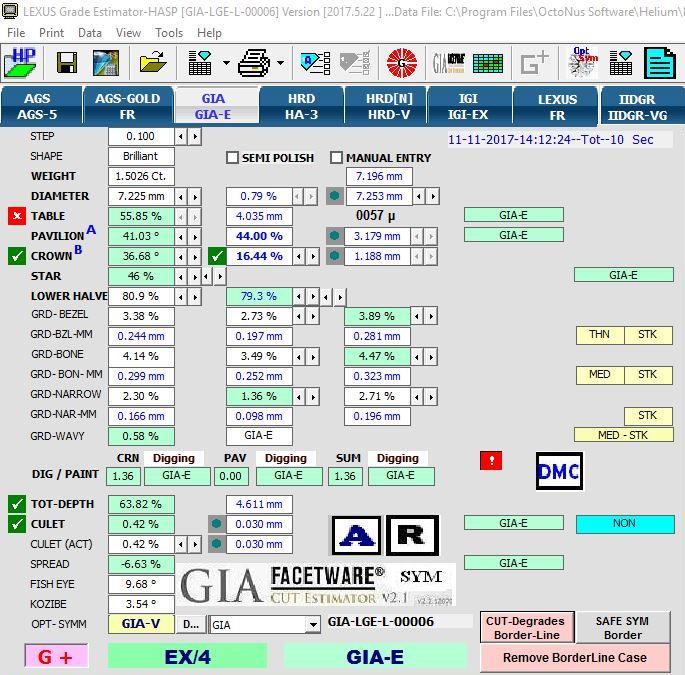Increase CULET (ACT) 0.42 % right arrow
This screenshot has height=675, width=685.
click(195, 544)
